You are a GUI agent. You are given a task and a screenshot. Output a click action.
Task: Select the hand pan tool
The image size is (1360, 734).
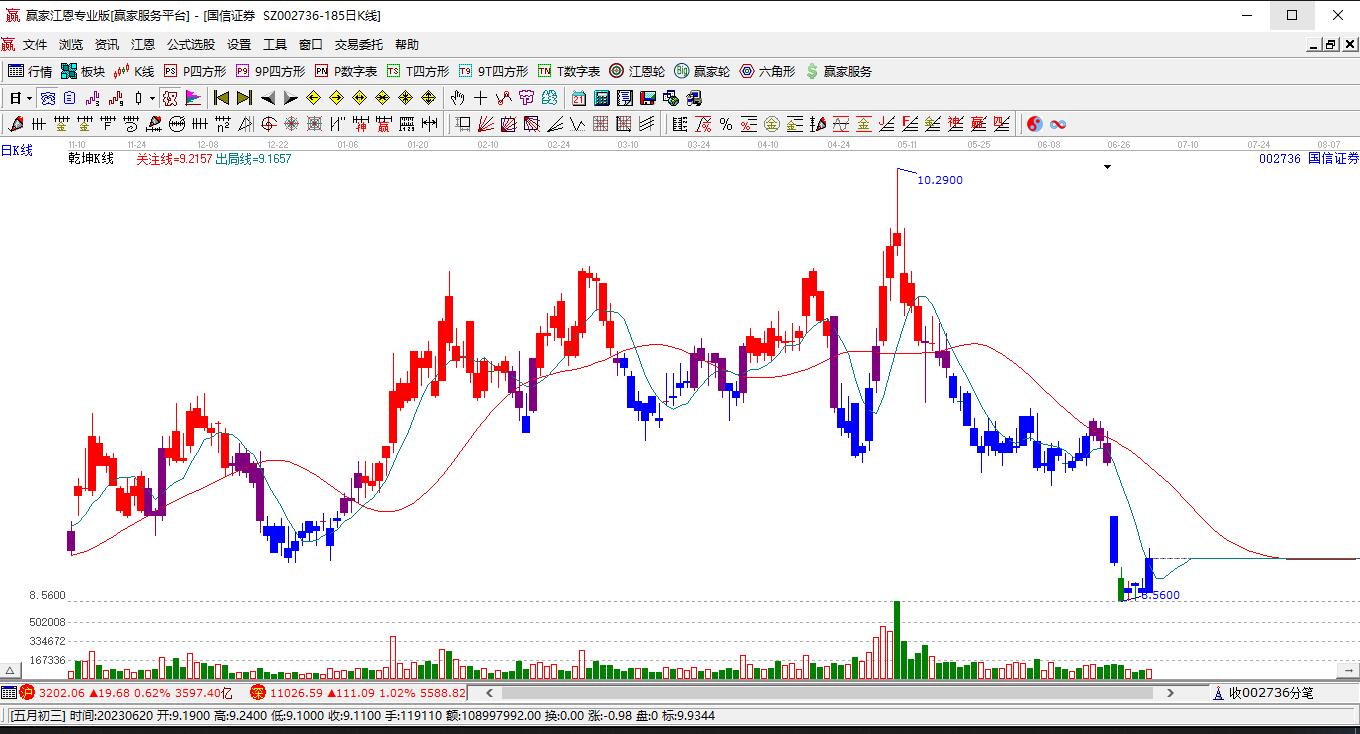[458, 98]
